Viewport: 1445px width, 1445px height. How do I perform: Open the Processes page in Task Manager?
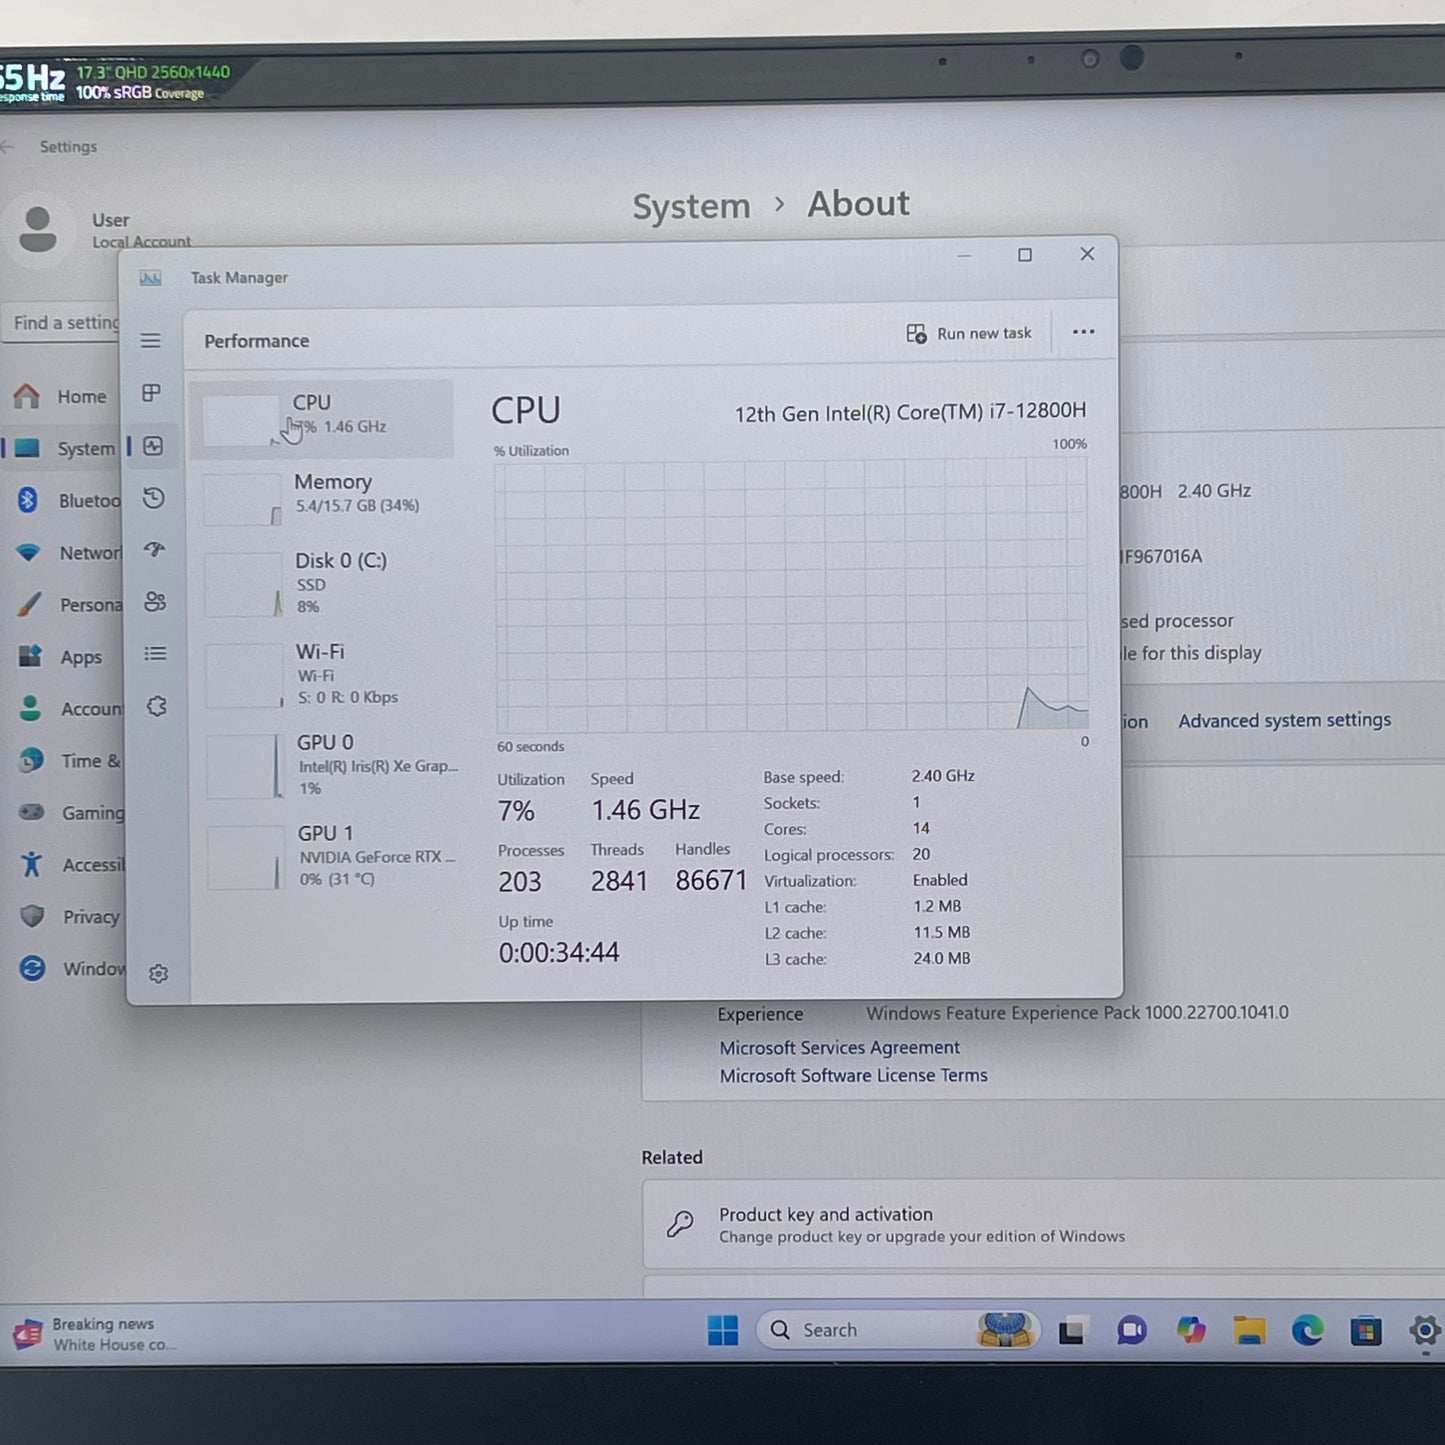[x=152, y=393]
